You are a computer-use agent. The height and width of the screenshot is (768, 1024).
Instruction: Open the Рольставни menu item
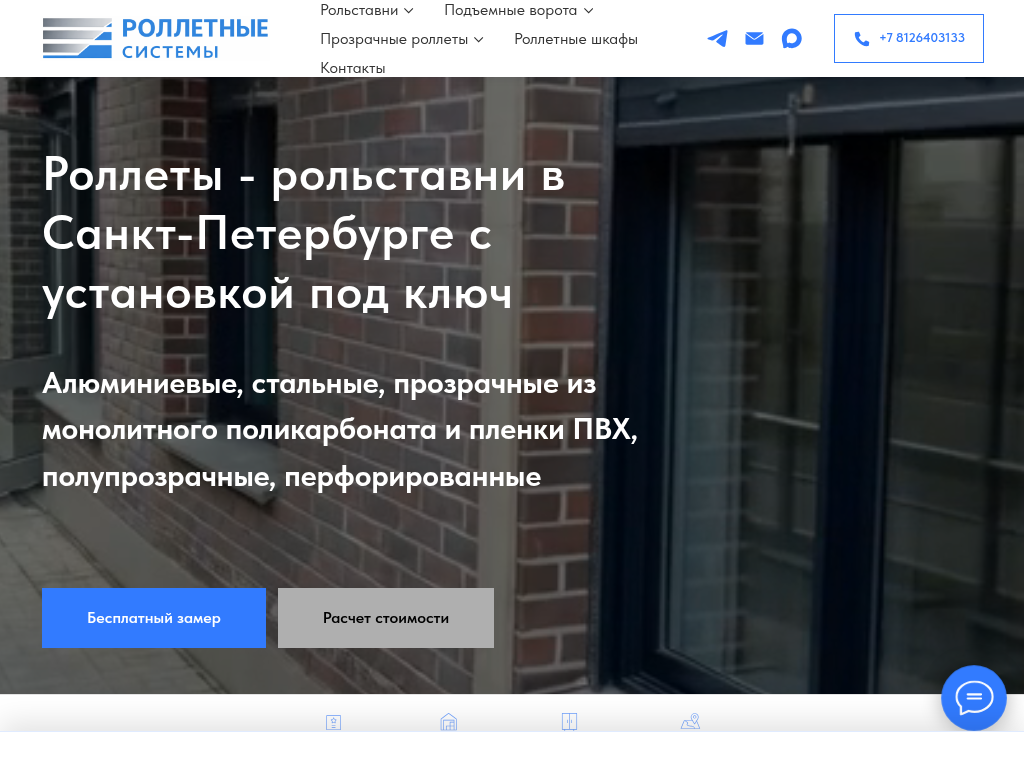359,10
